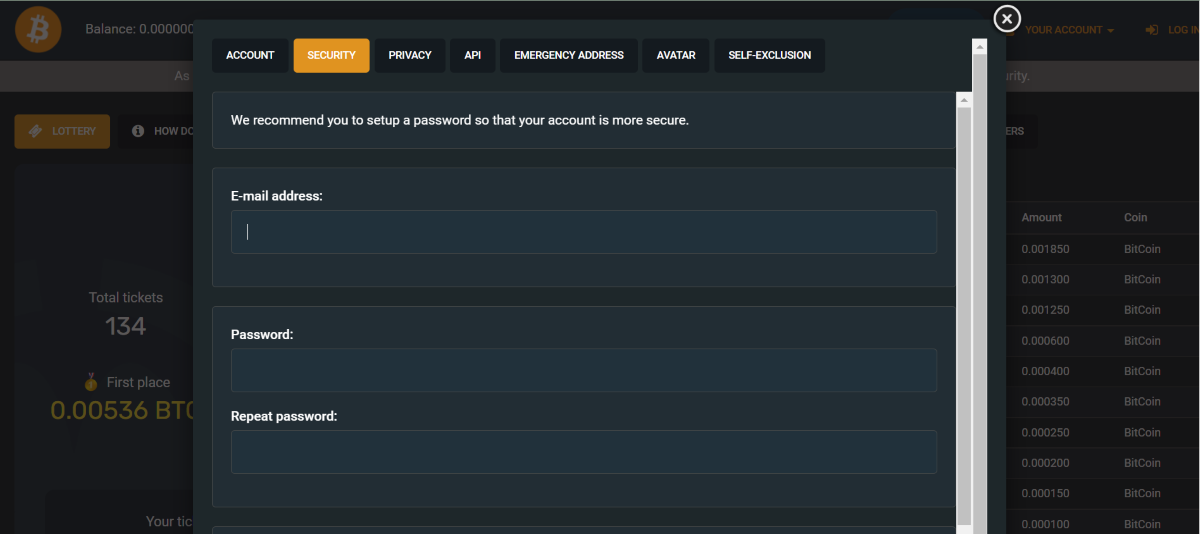Click the Coin column header
Viewport: 1200px width, 534px height.
coord(1135,217)
